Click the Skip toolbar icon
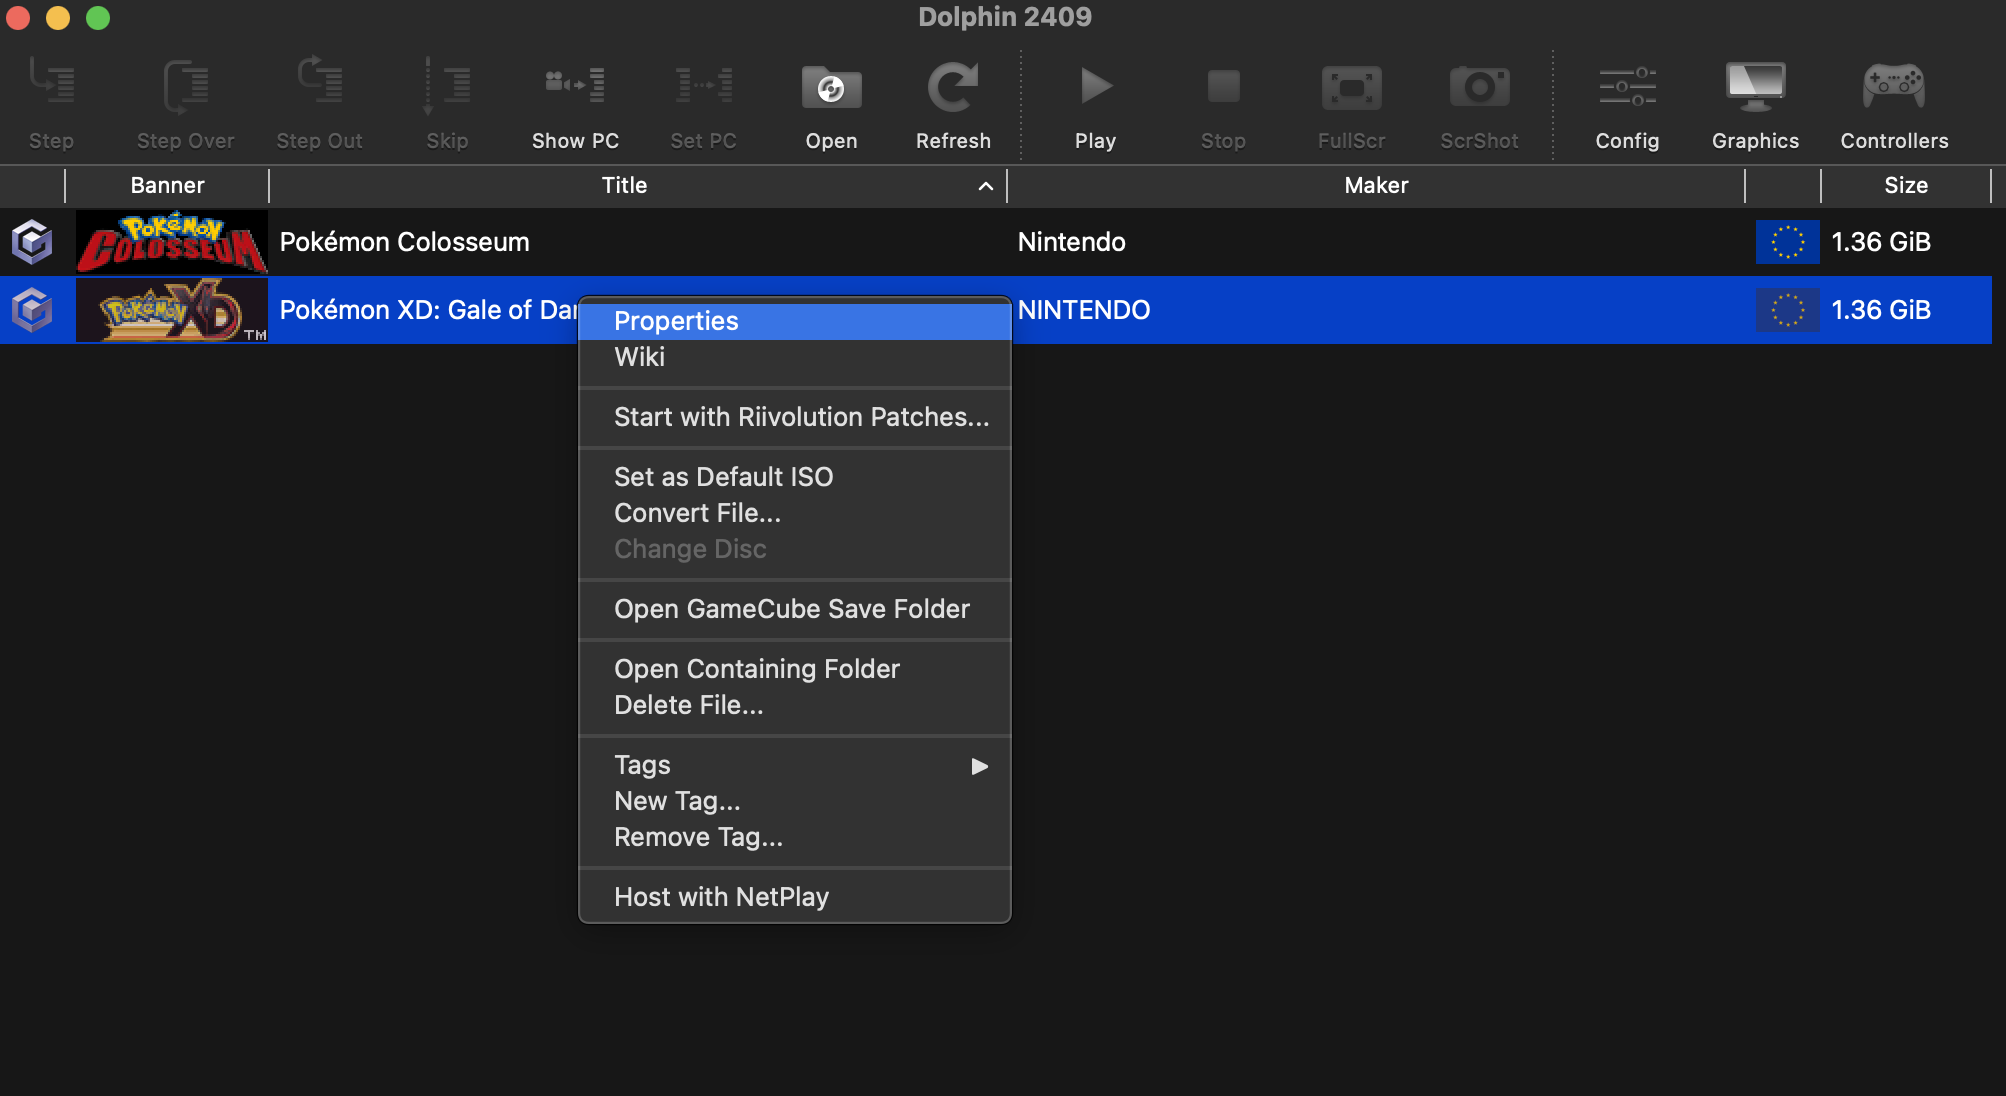Viewport: 2006px width, 1096px height. (447, 87)
